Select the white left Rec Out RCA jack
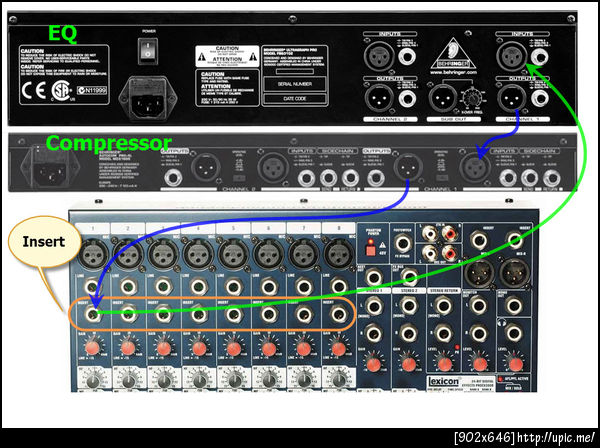 pos(429,253)
